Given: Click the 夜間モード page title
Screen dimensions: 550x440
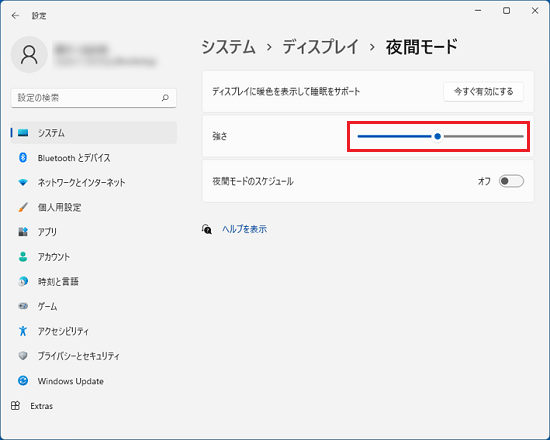Looking at the screenshot, I should tap(422, 47).
